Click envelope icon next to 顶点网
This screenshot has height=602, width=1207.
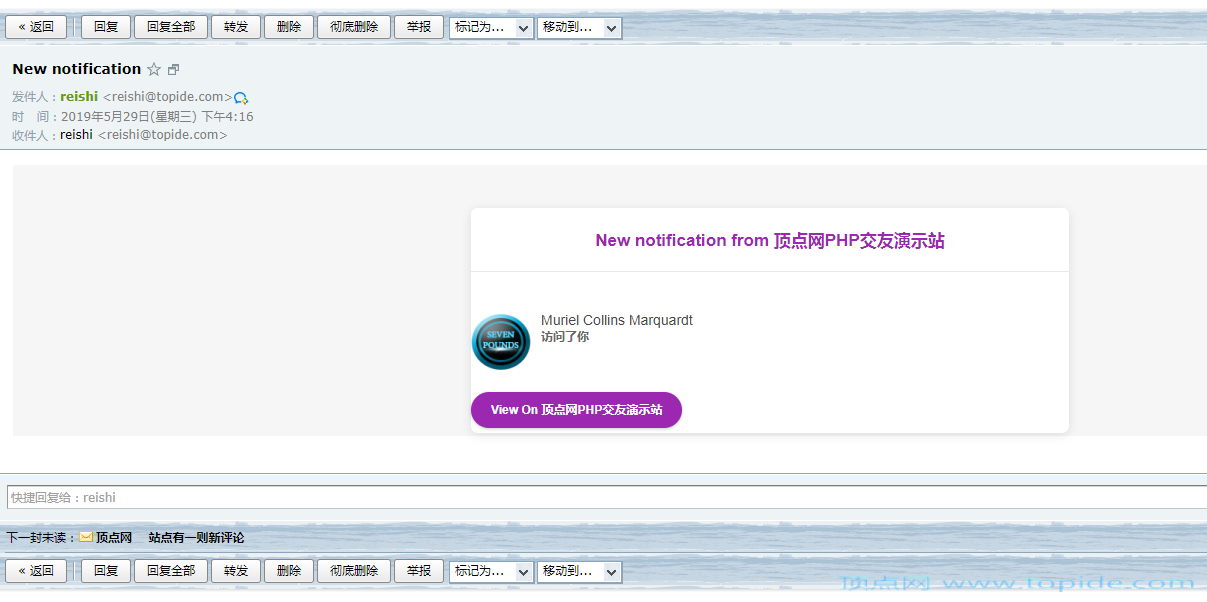pos(87,538)
